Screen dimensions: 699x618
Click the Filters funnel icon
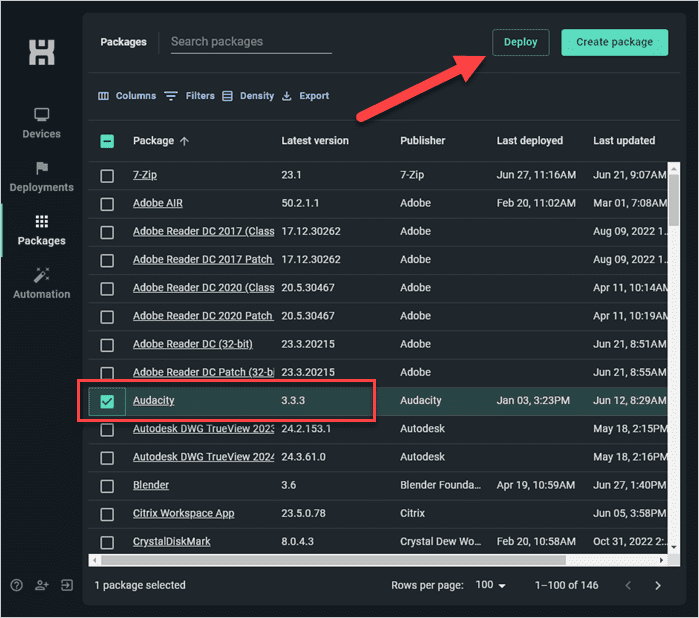171,96
